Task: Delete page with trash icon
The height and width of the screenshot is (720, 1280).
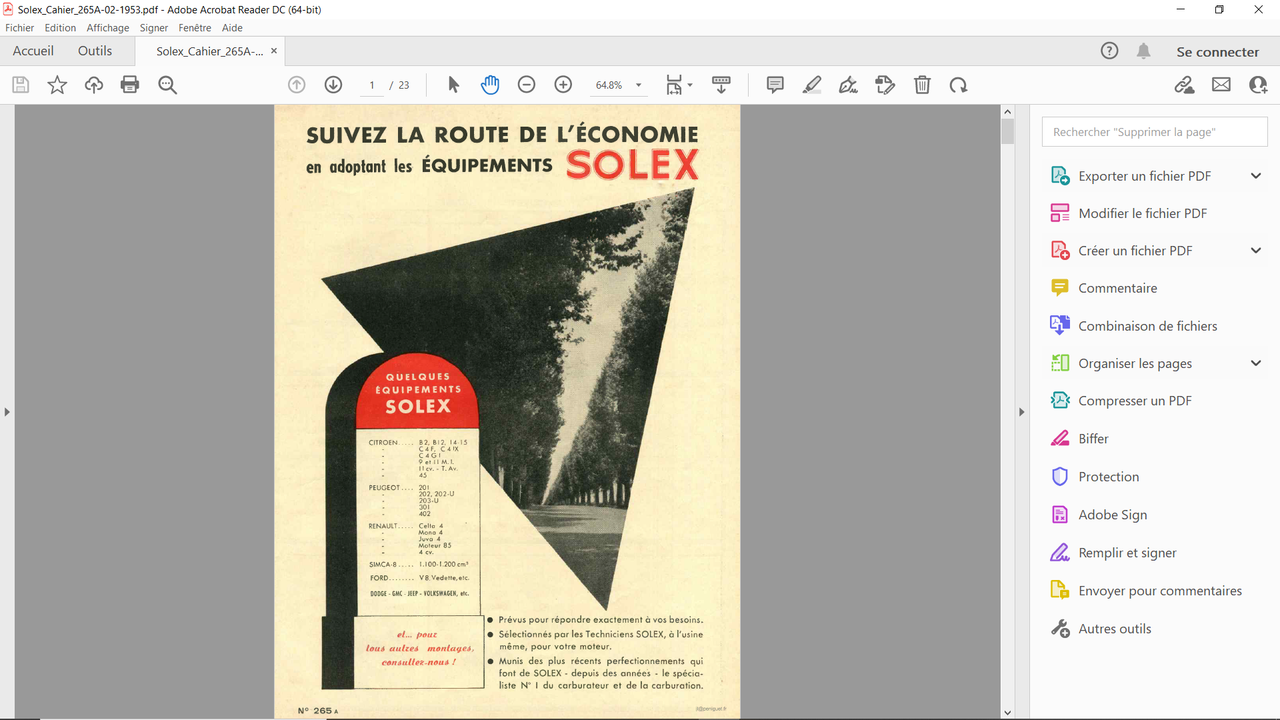Action: coord(922,85)
